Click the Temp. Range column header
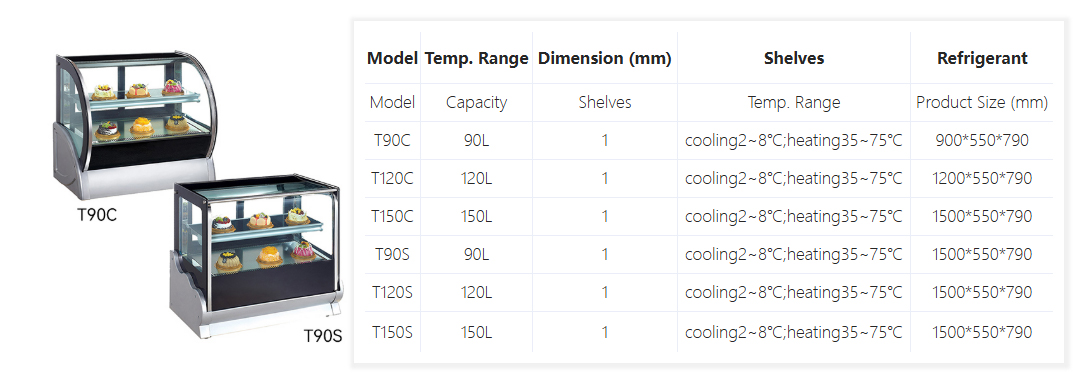The width and height of the screenshot is (1073, 390). (x=476, y=58)
